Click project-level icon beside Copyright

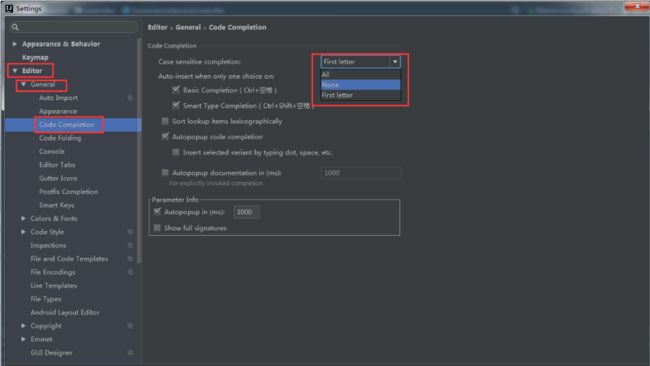[x=130, y=326]
